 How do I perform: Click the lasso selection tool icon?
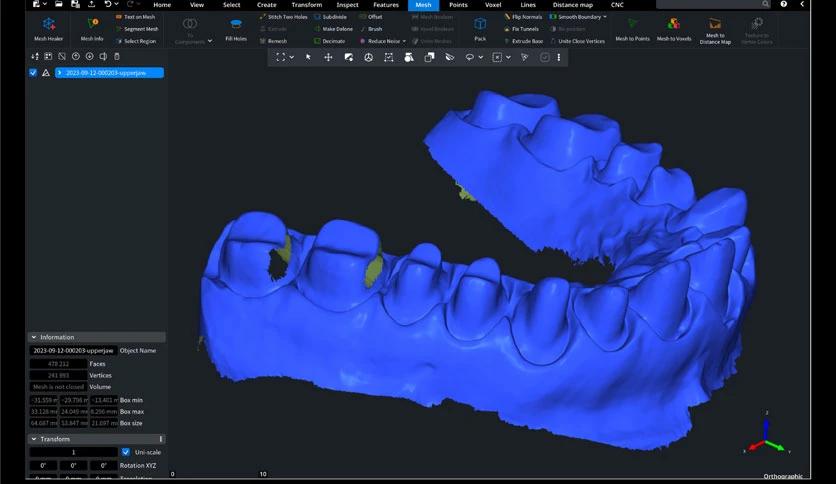(x=469, y=57)
